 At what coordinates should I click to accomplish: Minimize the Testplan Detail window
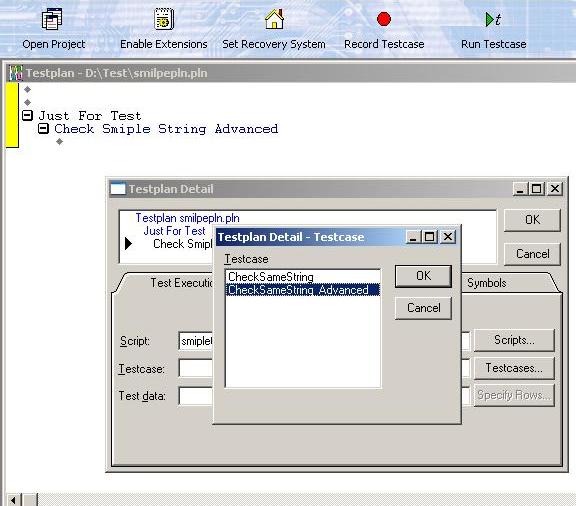521,189
